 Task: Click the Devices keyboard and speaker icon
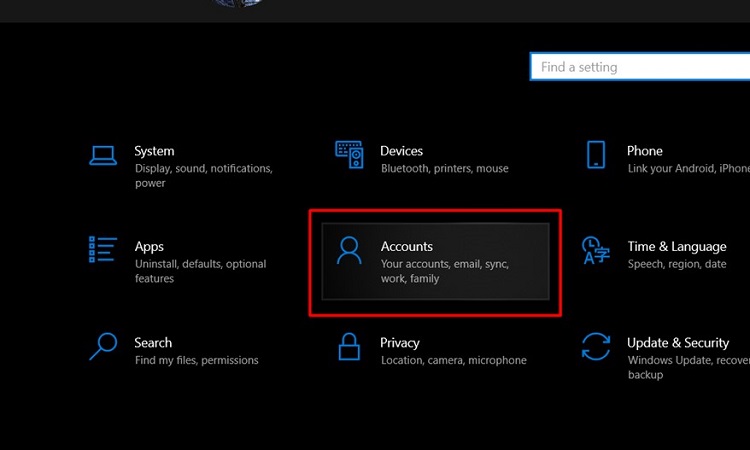coord(349,154)
